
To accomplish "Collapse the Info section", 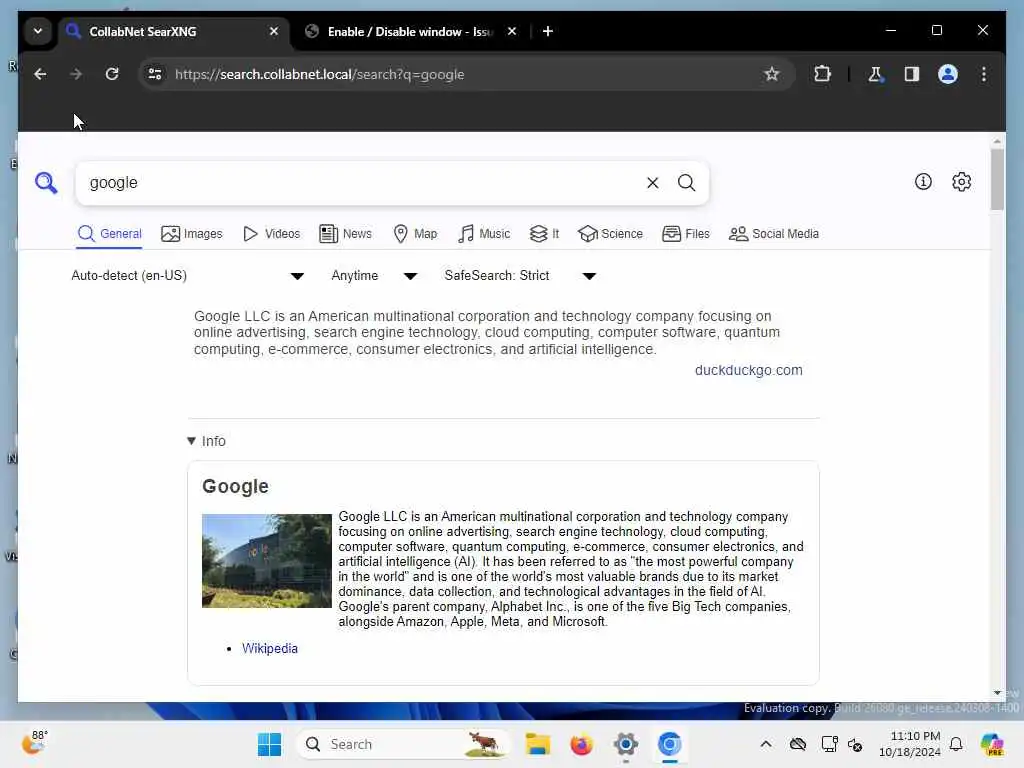I will coord(206,441).
